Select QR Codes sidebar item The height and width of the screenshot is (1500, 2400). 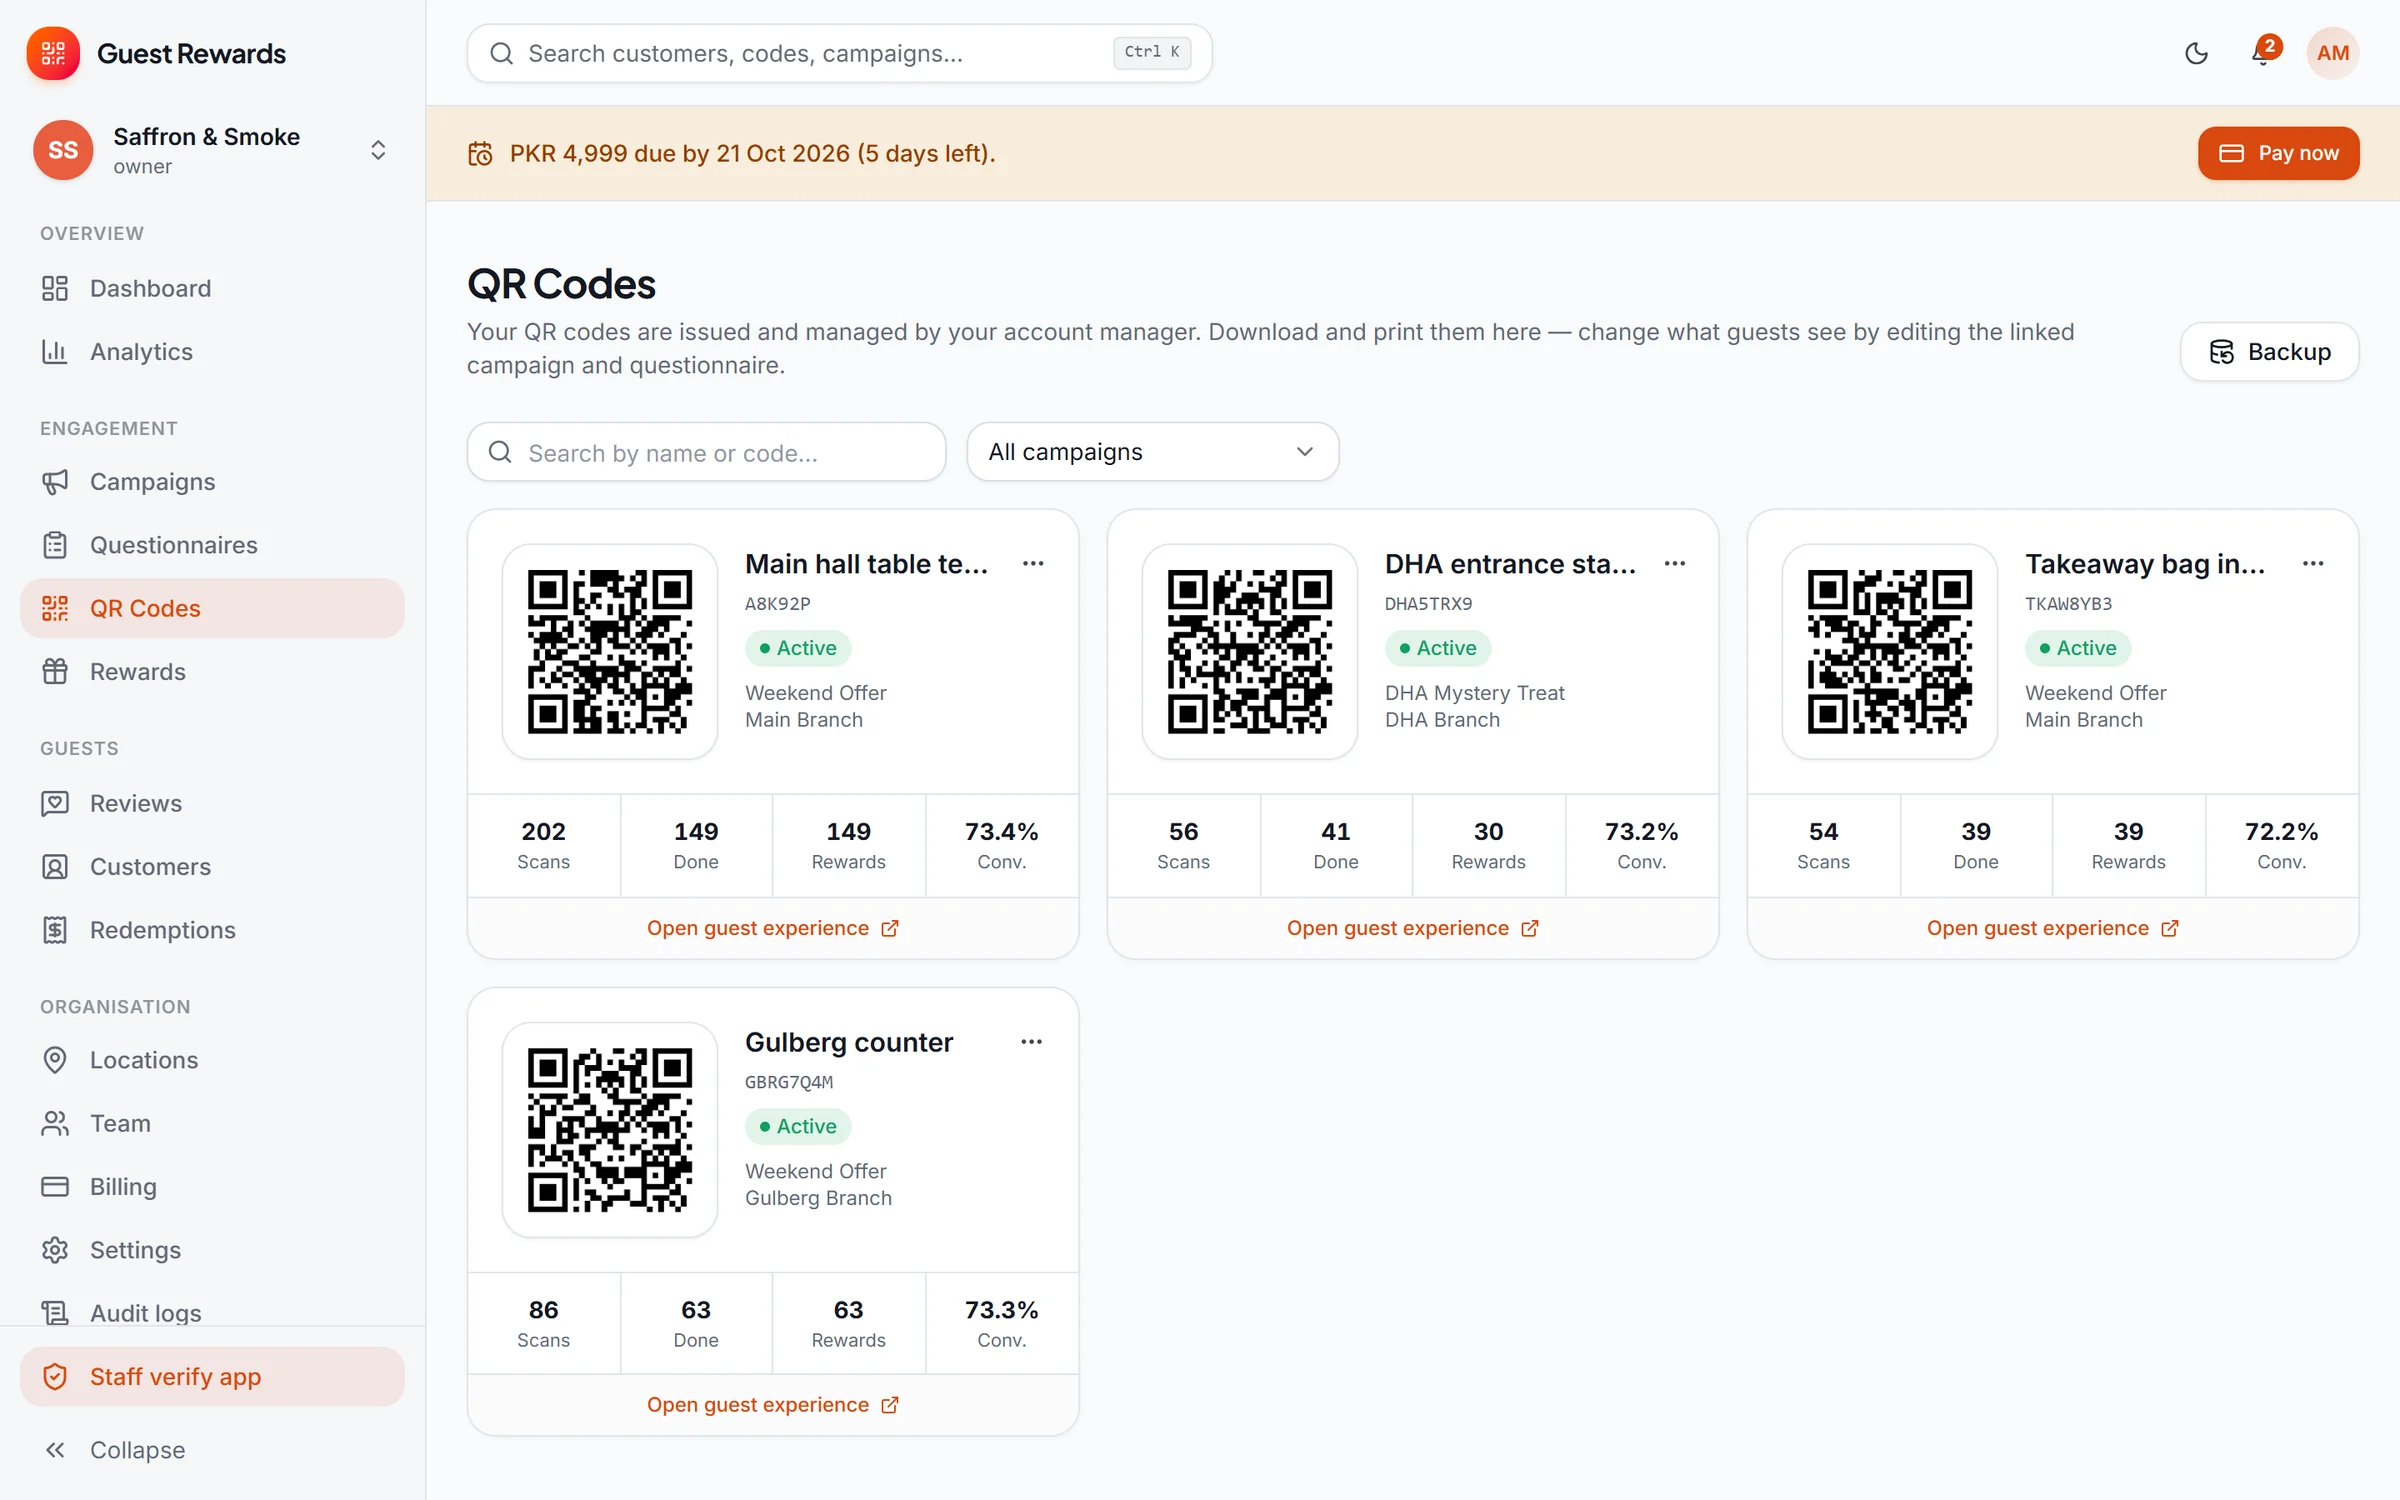click(212, 608)
